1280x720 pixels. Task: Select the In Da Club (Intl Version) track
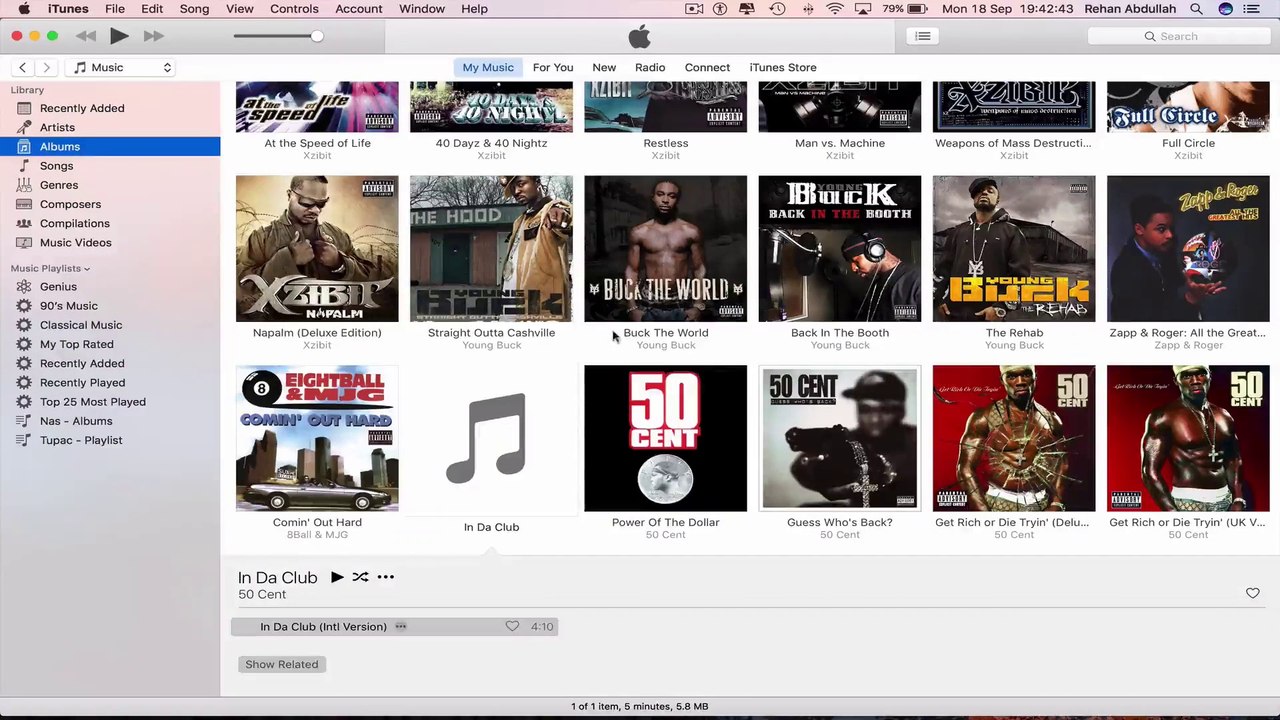click(394, 626)
